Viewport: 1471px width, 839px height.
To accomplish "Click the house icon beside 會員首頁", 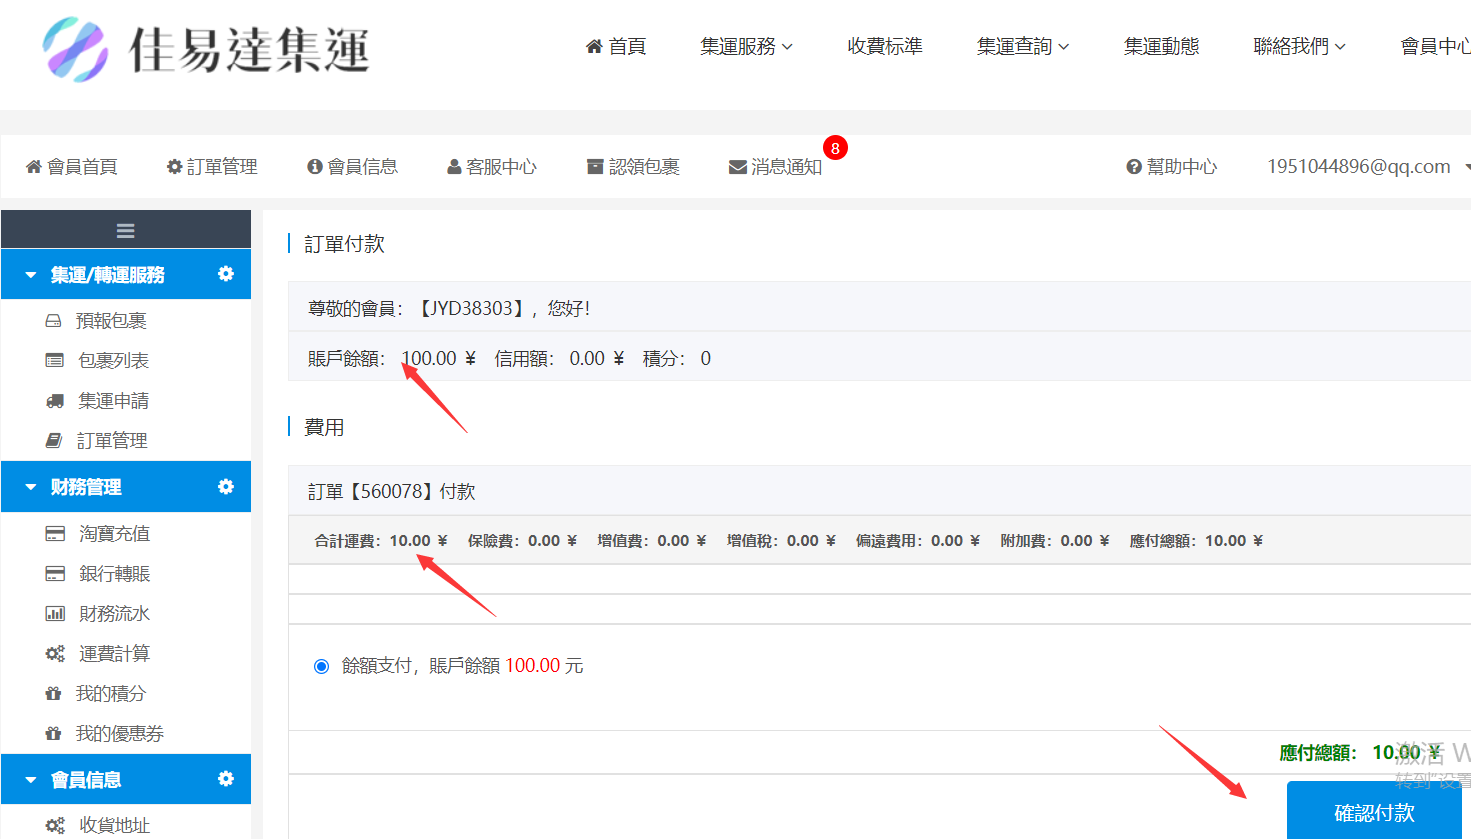I will point(34,166).
